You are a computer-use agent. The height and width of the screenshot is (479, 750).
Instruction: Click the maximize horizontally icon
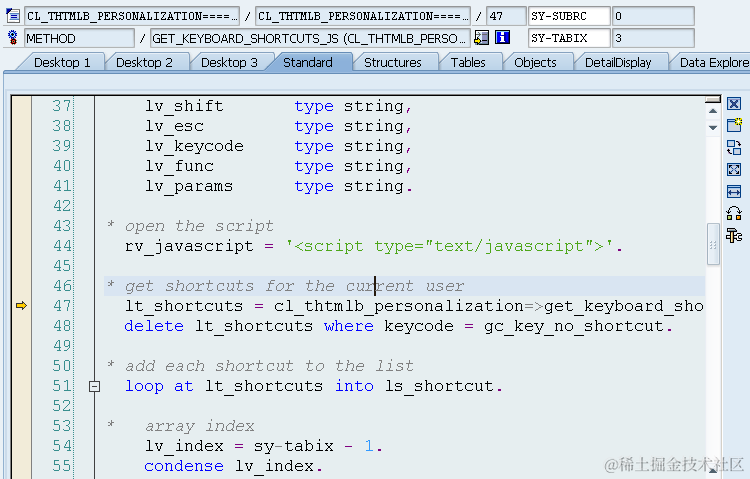[x=734, y=191]
